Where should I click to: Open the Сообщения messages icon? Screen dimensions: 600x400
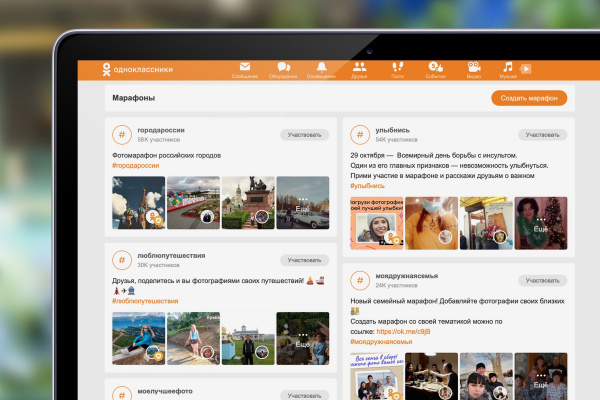click(x=245, y=68)
